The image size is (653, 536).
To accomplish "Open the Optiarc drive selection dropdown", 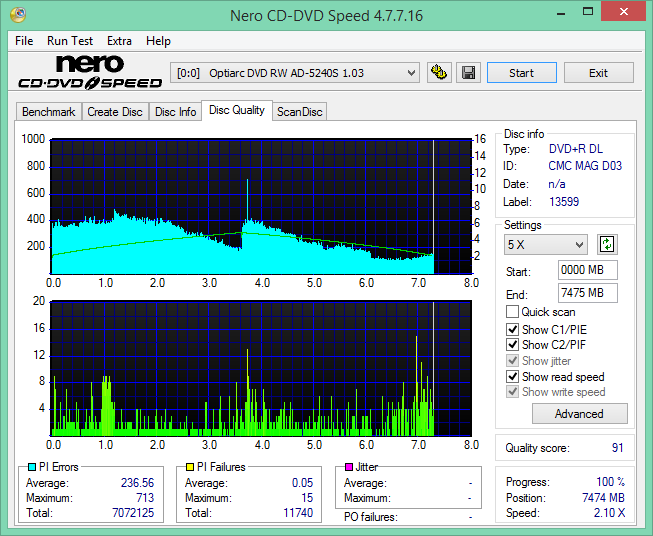I will tap(295, 73).
